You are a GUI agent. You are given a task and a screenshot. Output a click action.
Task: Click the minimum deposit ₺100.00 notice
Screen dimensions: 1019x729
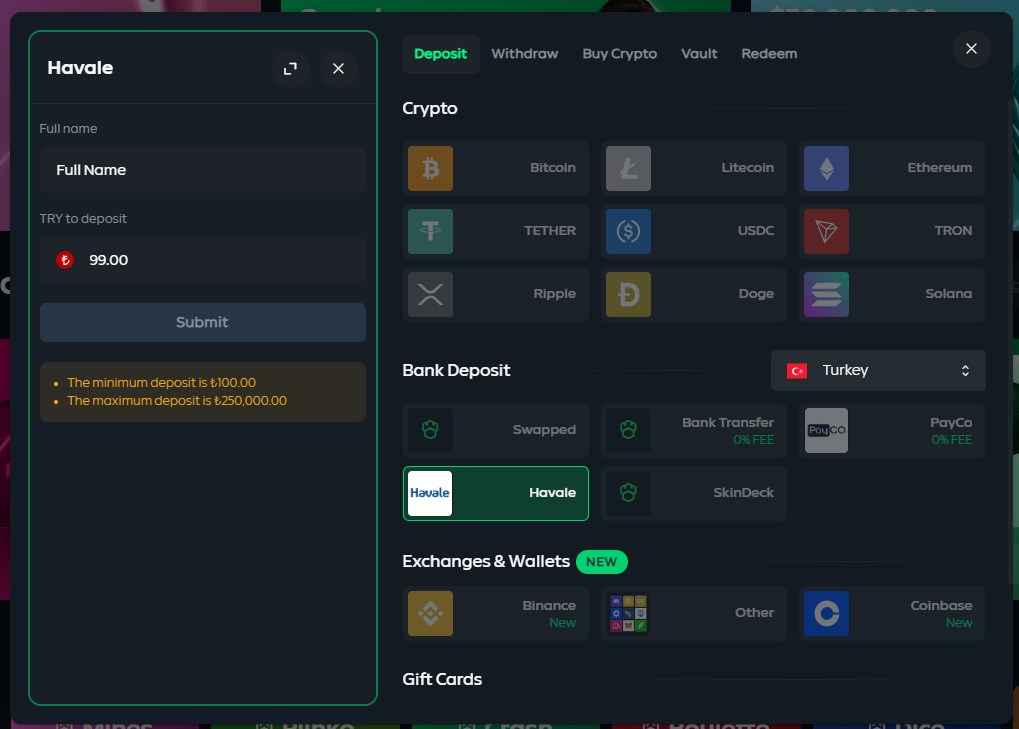click(x=162, y=383)
